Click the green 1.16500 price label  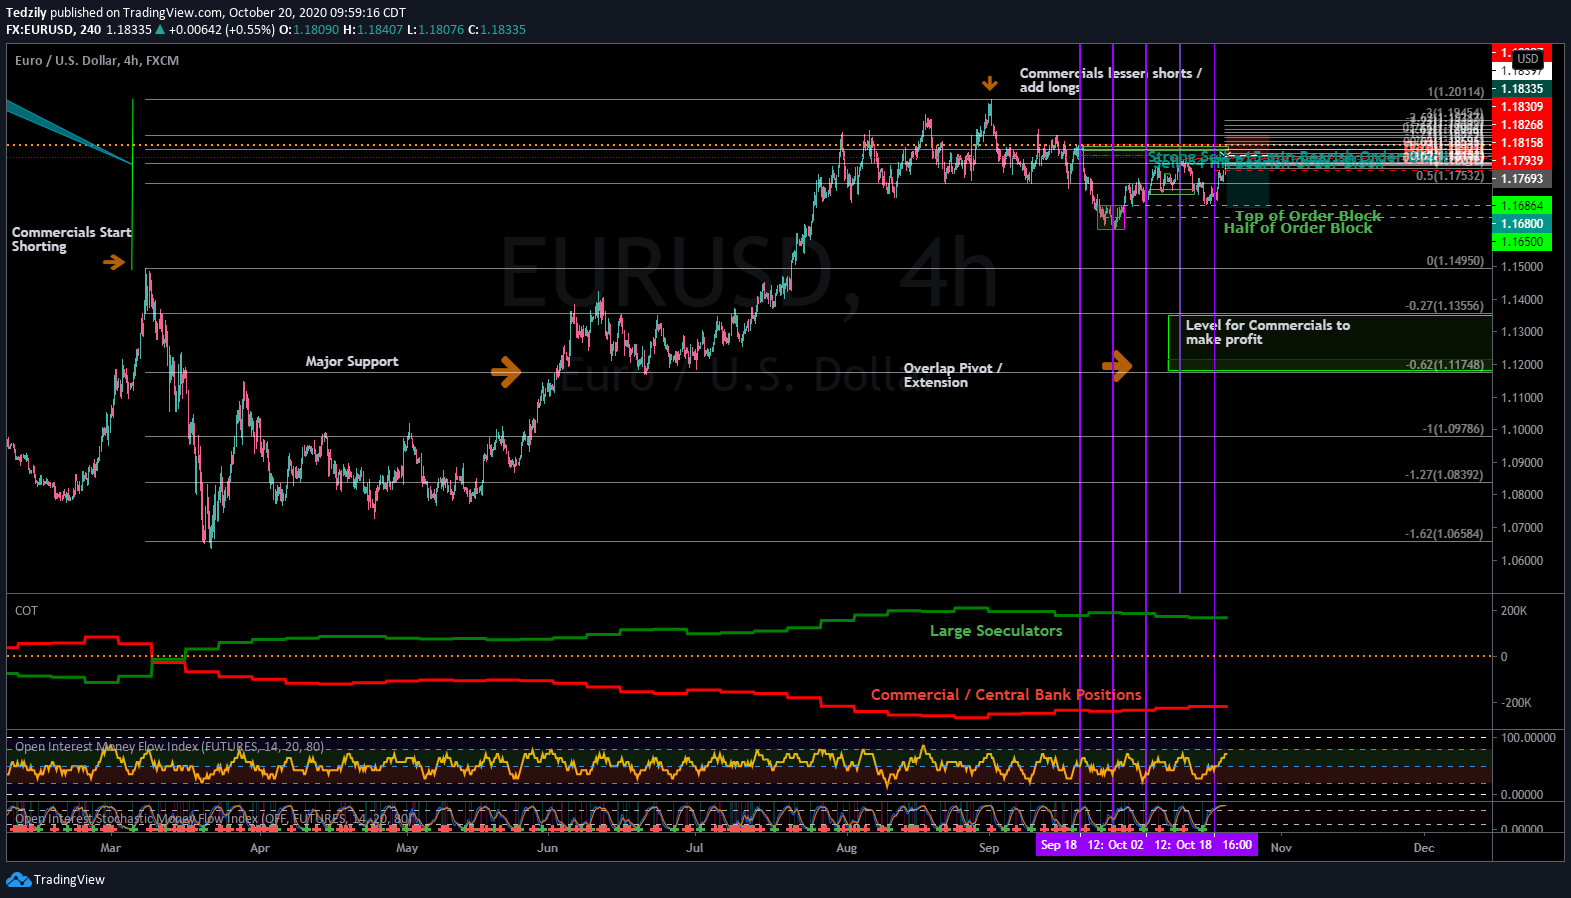pos(1522,242)
